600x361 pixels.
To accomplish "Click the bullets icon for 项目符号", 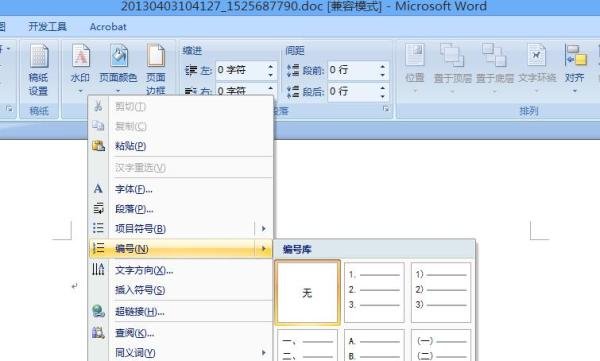I will 98,228.
